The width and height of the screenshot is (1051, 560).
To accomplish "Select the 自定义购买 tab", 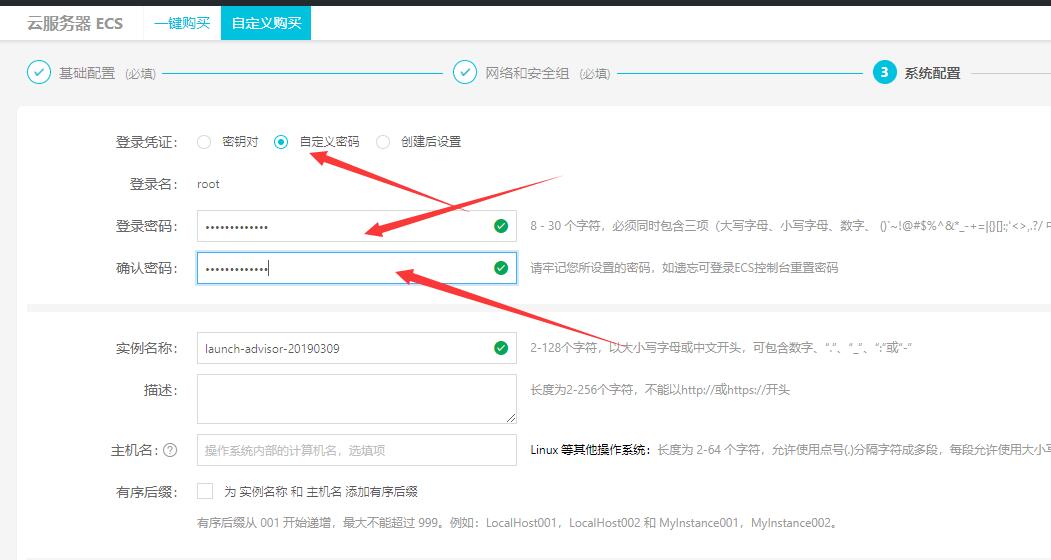I will tap(266, 23).
